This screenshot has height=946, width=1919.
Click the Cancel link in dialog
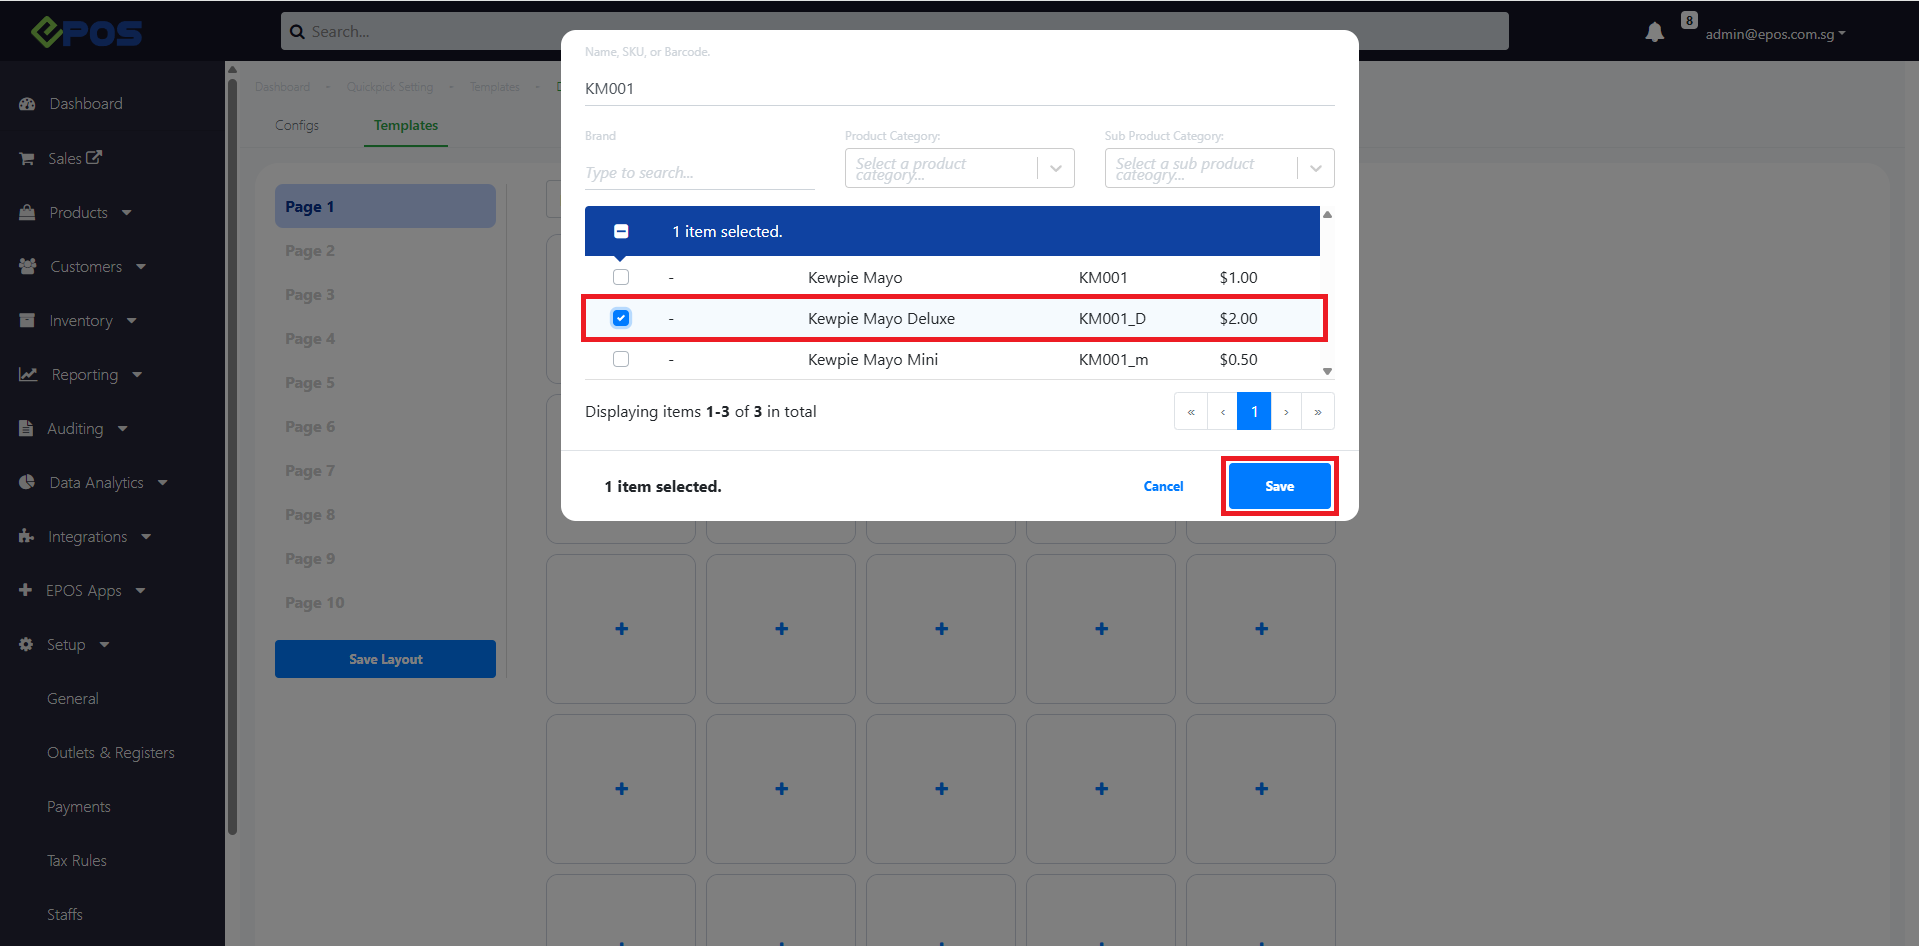pyautogui.click(x=1163, y=486)
